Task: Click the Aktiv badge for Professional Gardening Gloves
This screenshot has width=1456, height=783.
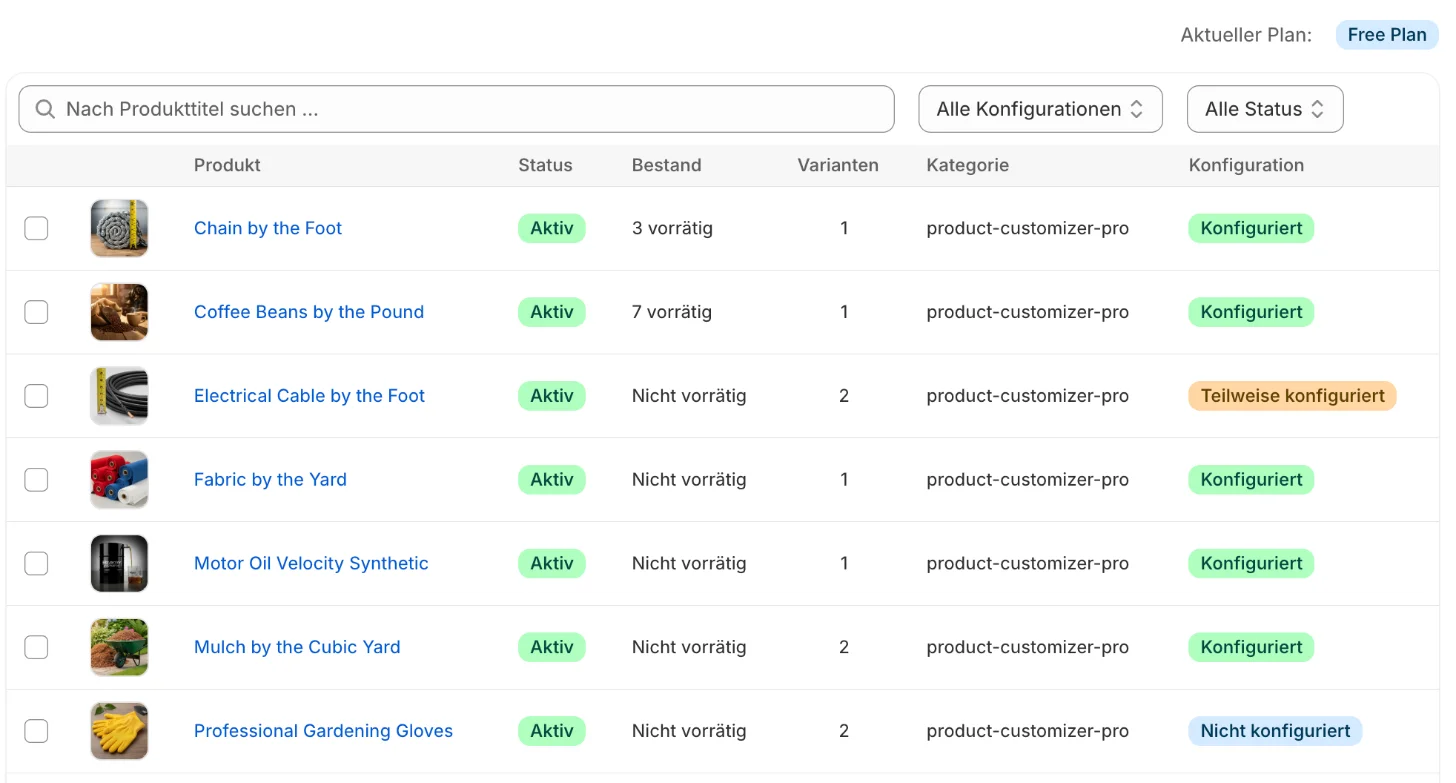Action: coord(552,731)
